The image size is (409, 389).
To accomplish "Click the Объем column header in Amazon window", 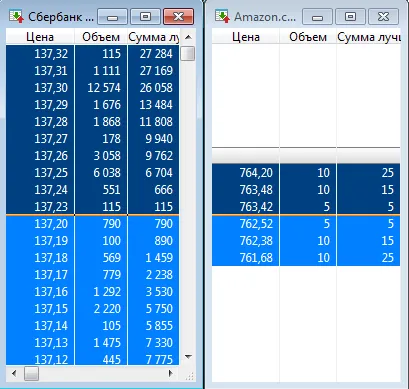I will coord(308,37).
